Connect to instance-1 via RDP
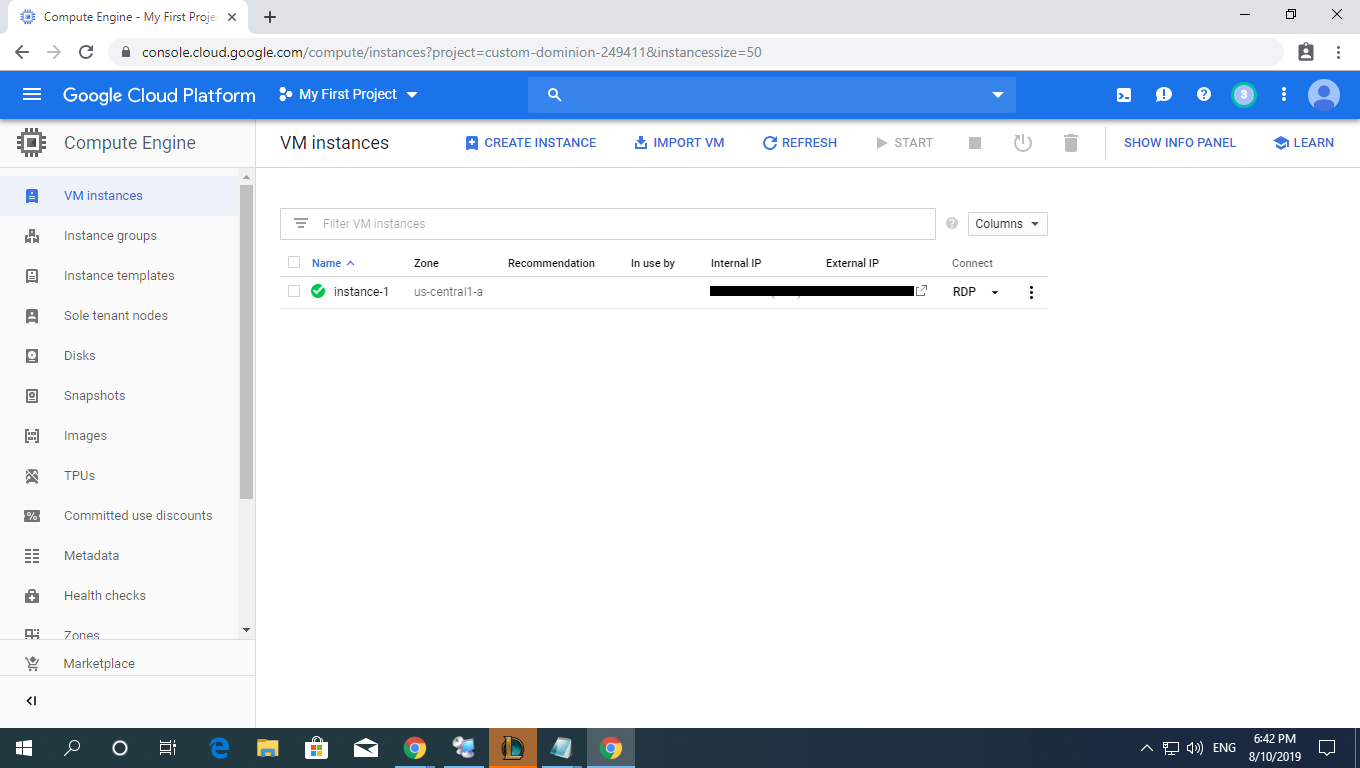This screenshot has width=1360, height=768. 964,292
